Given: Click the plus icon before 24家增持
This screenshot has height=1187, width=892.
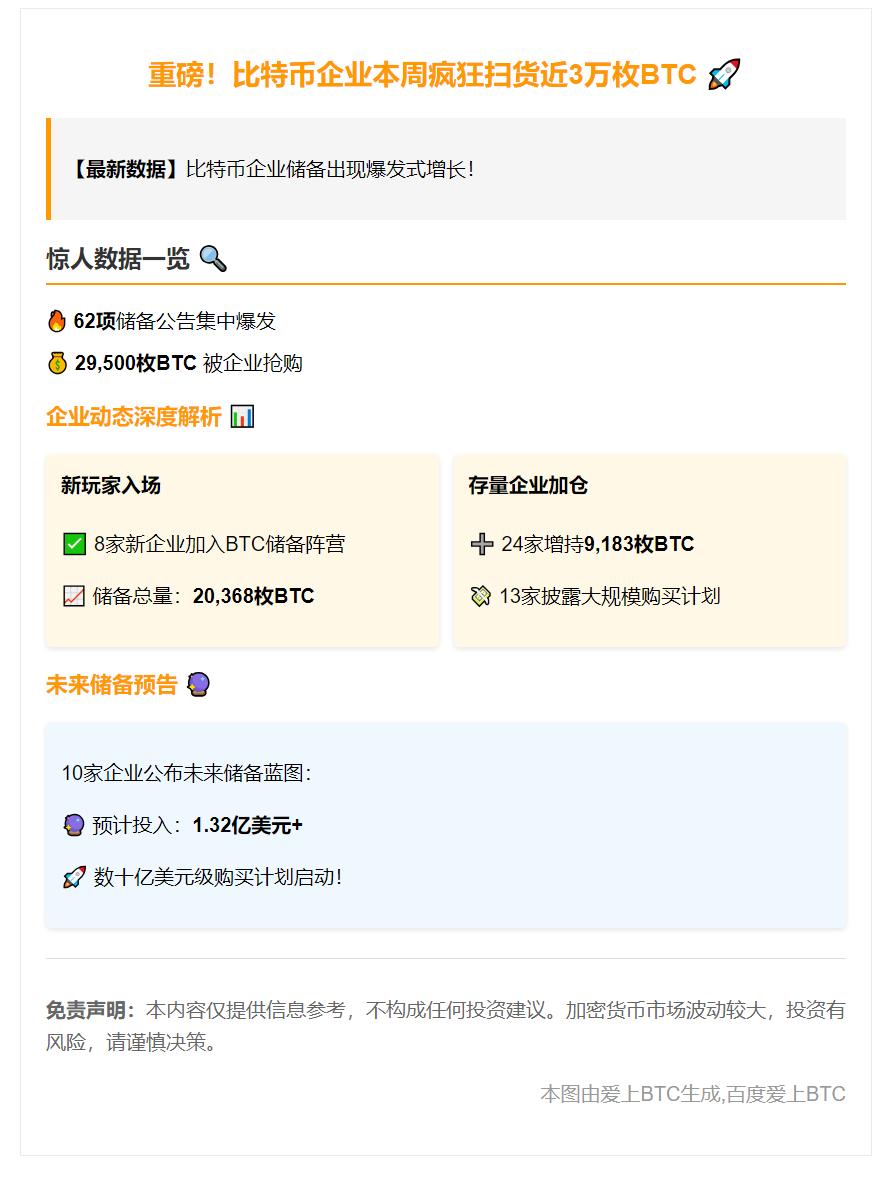Looking at the screenshot, I should pos(482,544).
